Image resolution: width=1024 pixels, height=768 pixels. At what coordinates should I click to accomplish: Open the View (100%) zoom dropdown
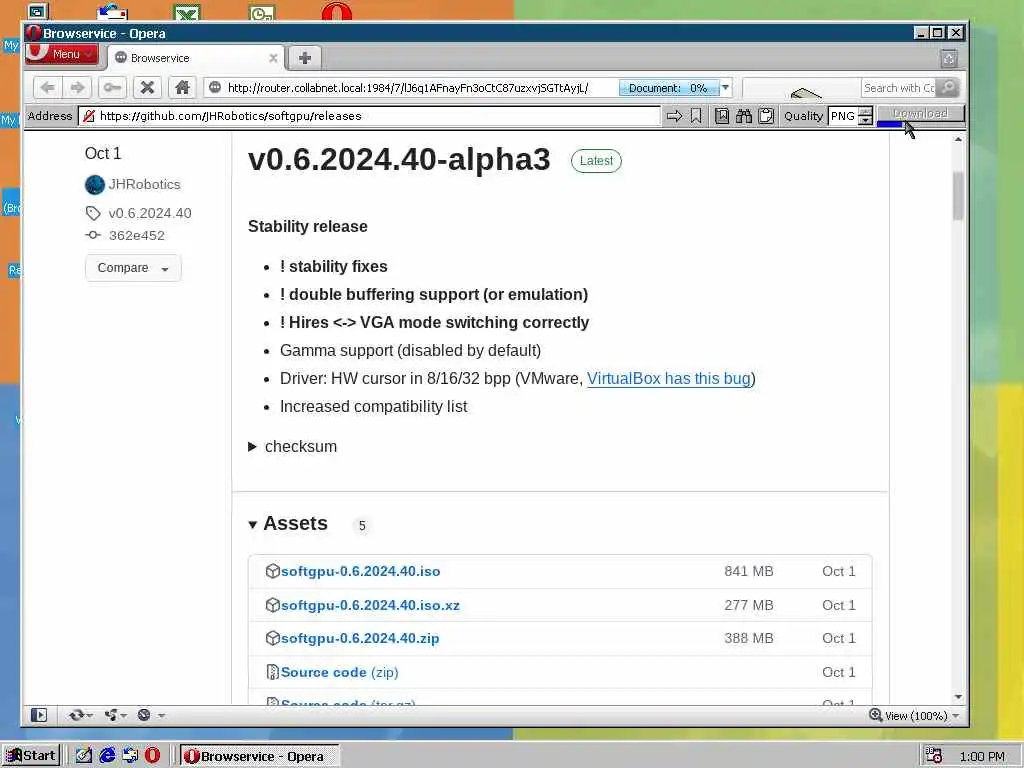(956, 716)
